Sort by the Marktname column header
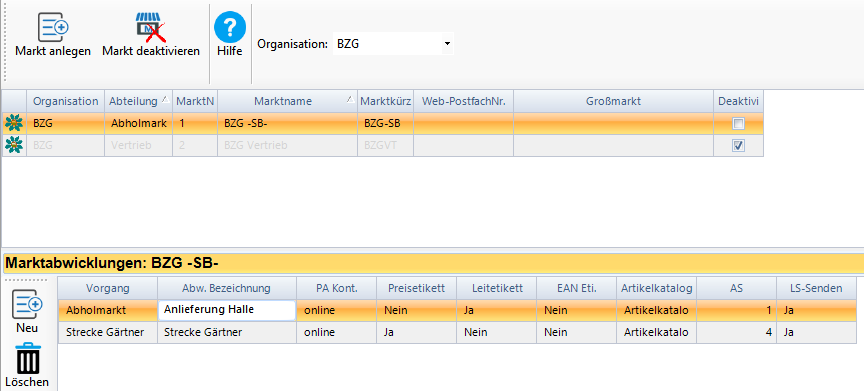The height and width of the screenshot is (391, 864). click(287, 101)
